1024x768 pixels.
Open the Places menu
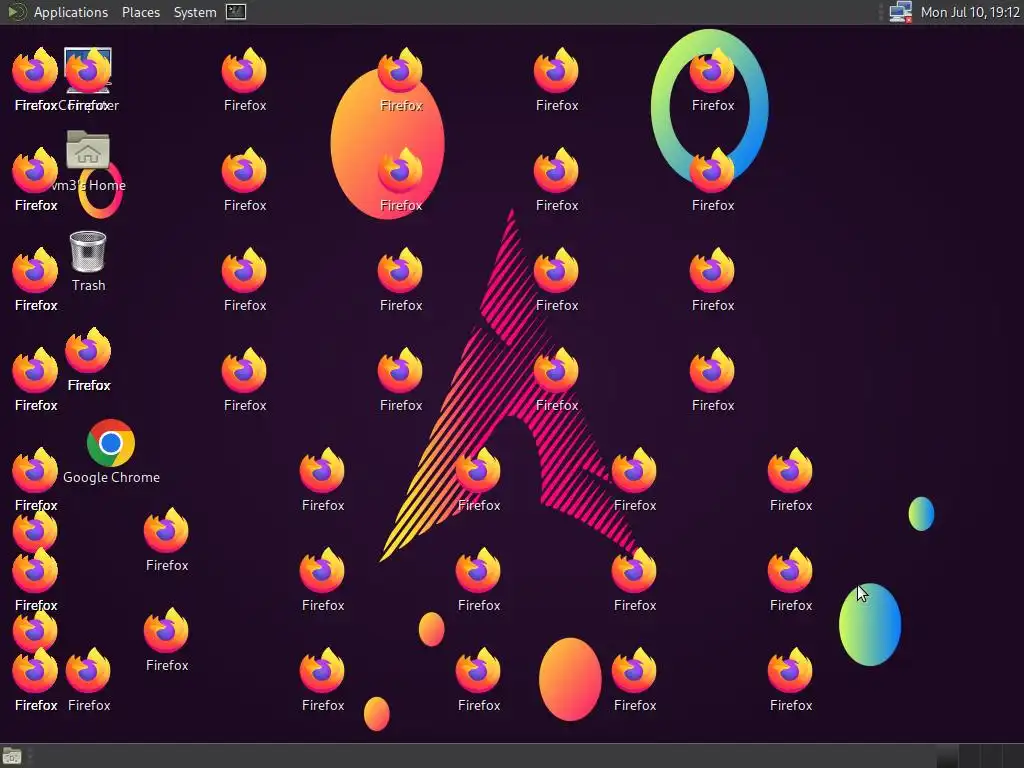click(140, 12)
